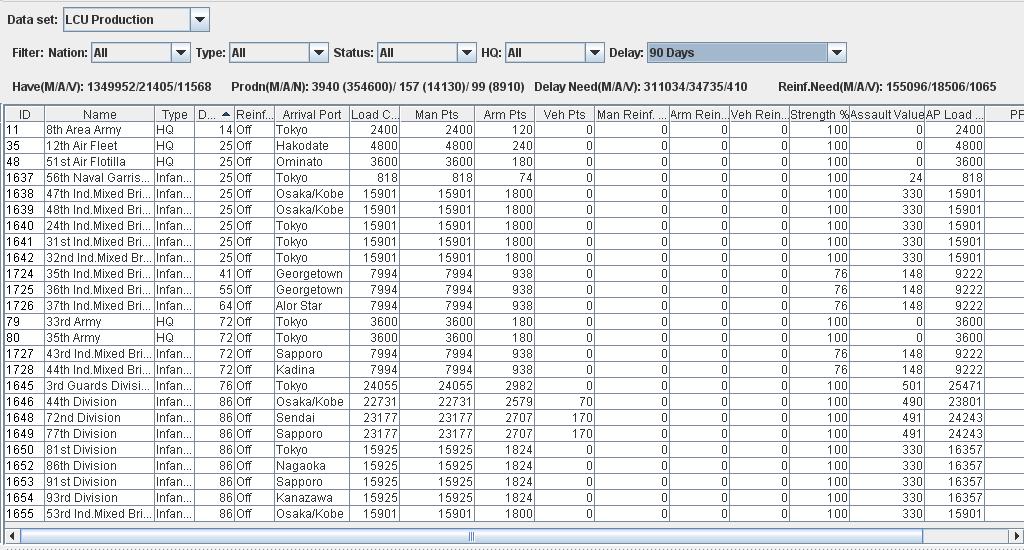Select the 33rd Army row
1024x550 pixels.
click(514, 322)
